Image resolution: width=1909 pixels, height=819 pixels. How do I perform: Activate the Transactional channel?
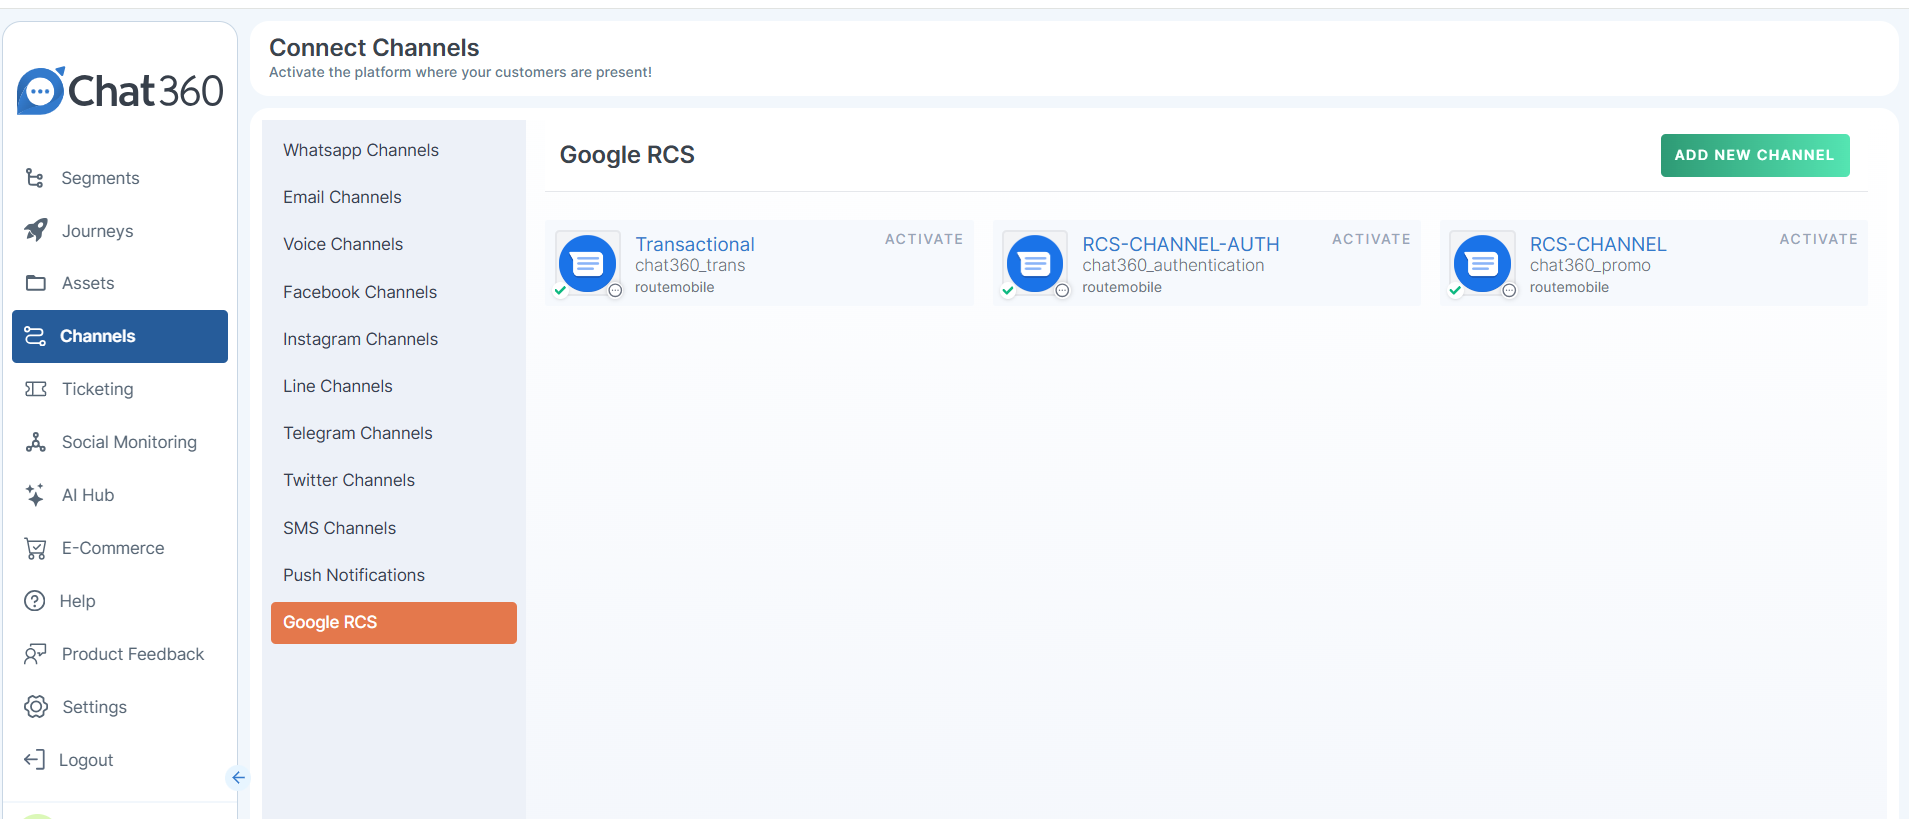coord(924,239)
